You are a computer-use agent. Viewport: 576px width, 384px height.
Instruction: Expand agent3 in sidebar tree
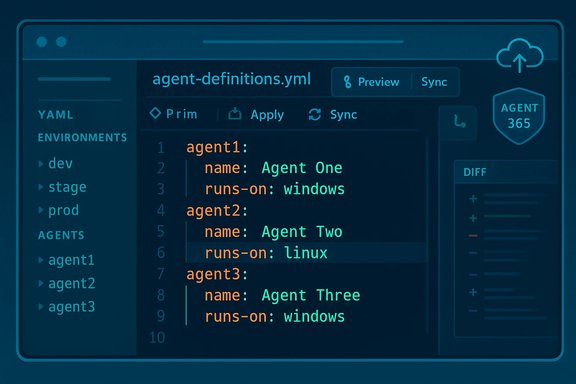pos(41,306)
